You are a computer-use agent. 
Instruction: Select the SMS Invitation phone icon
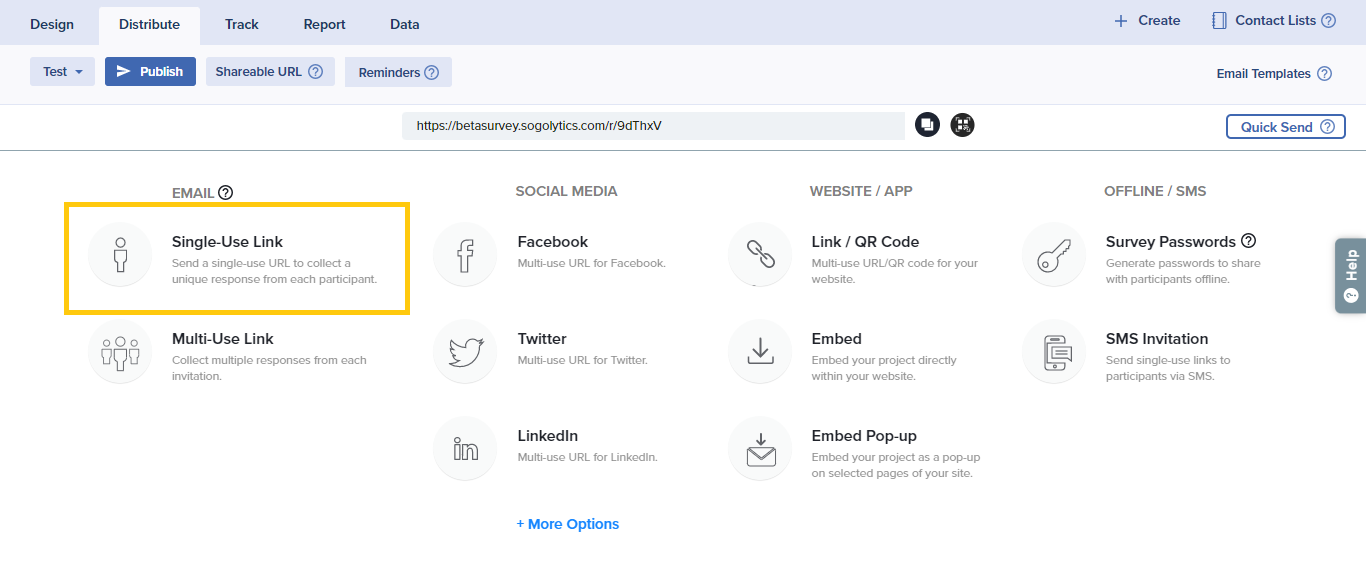(x=1054, y=351)
